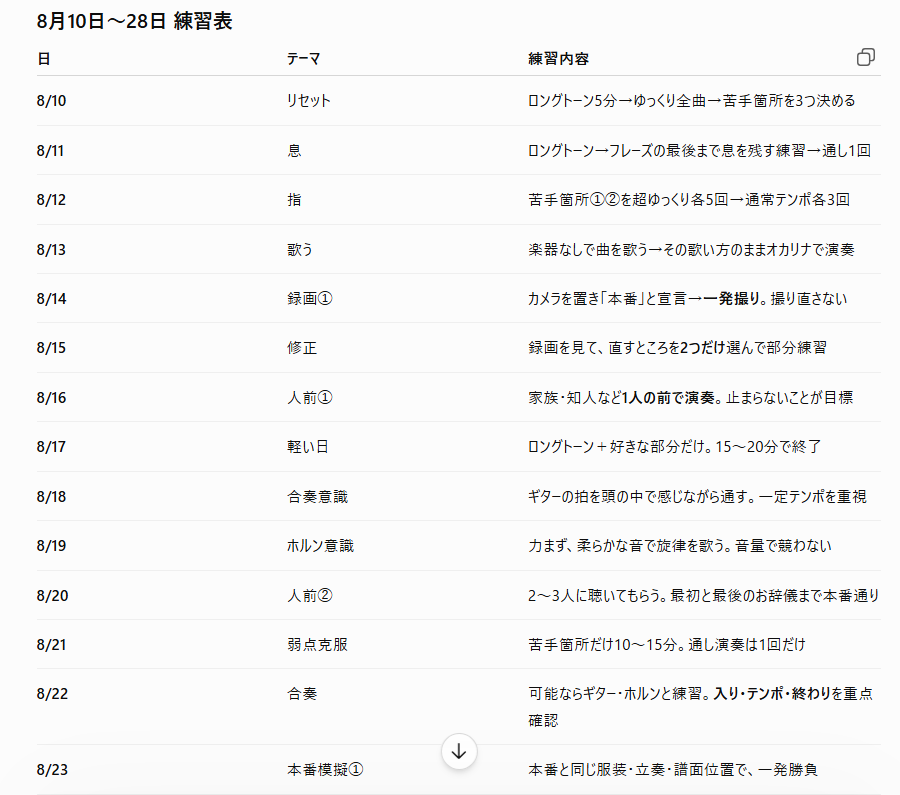This screenshot has width=900, height=795.
Task: Click the text 可能ならギター・ホルンと練習
Action: [x=615, y=693]
